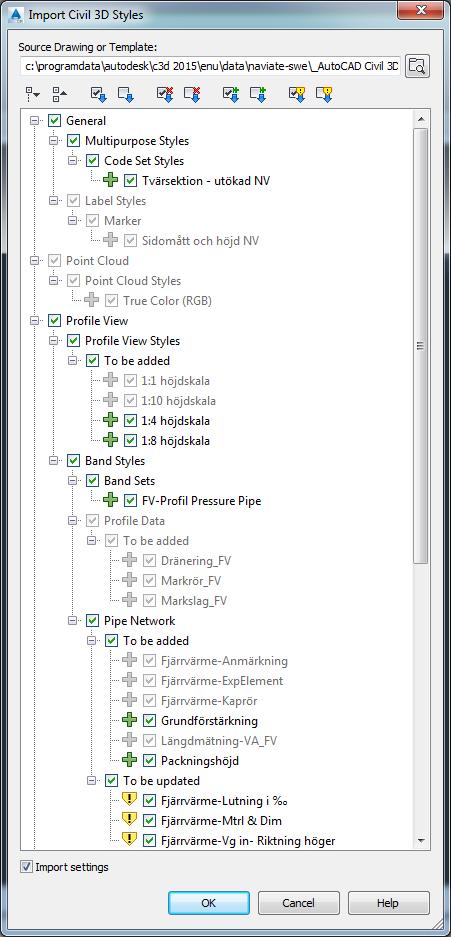Click the scrollbar down arrow

(421, 840)
